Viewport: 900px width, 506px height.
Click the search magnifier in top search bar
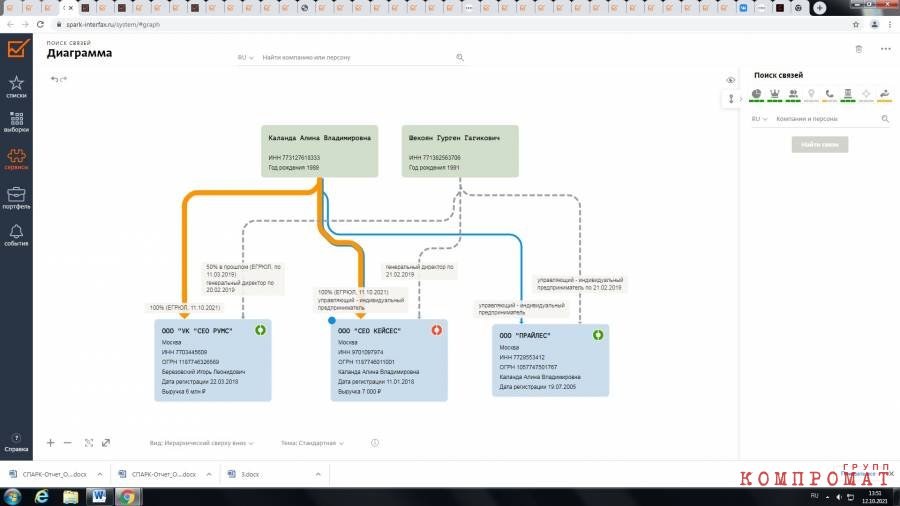(460, 57)
